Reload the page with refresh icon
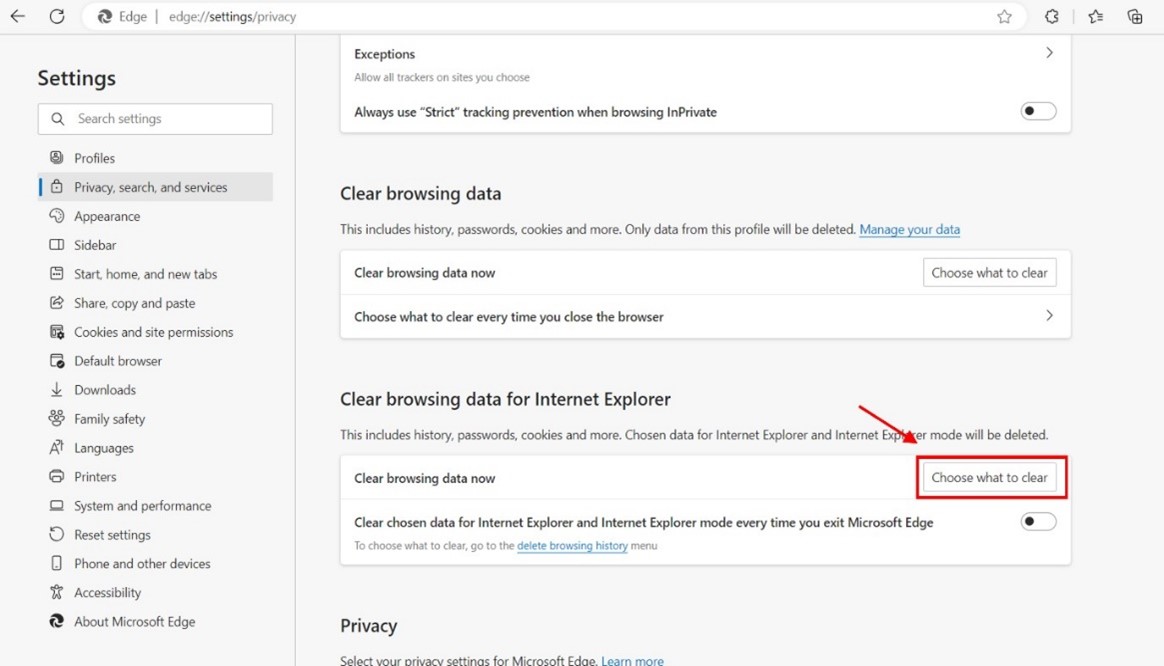Image resolution: width=1164 pixels, height=666 pixels. pyautogui.click(x=57, y=16)
